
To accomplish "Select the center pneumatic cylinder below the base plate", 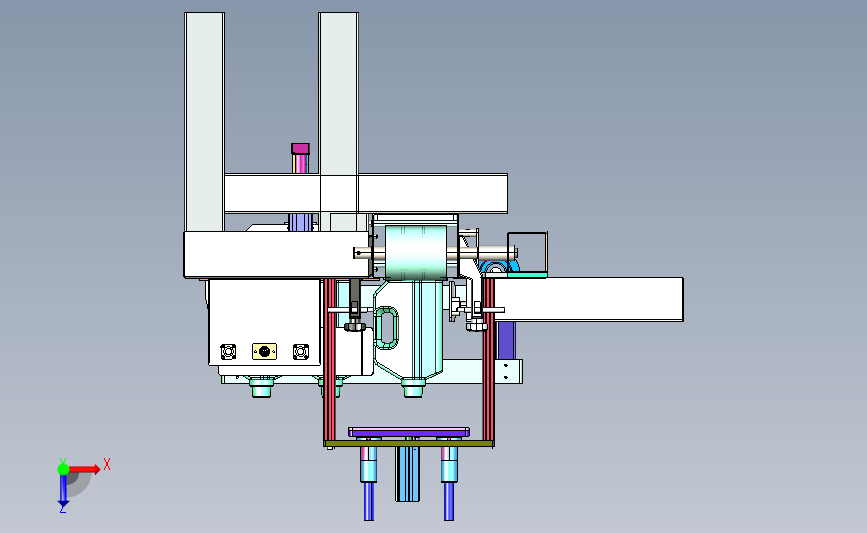I will coord(408,474).
